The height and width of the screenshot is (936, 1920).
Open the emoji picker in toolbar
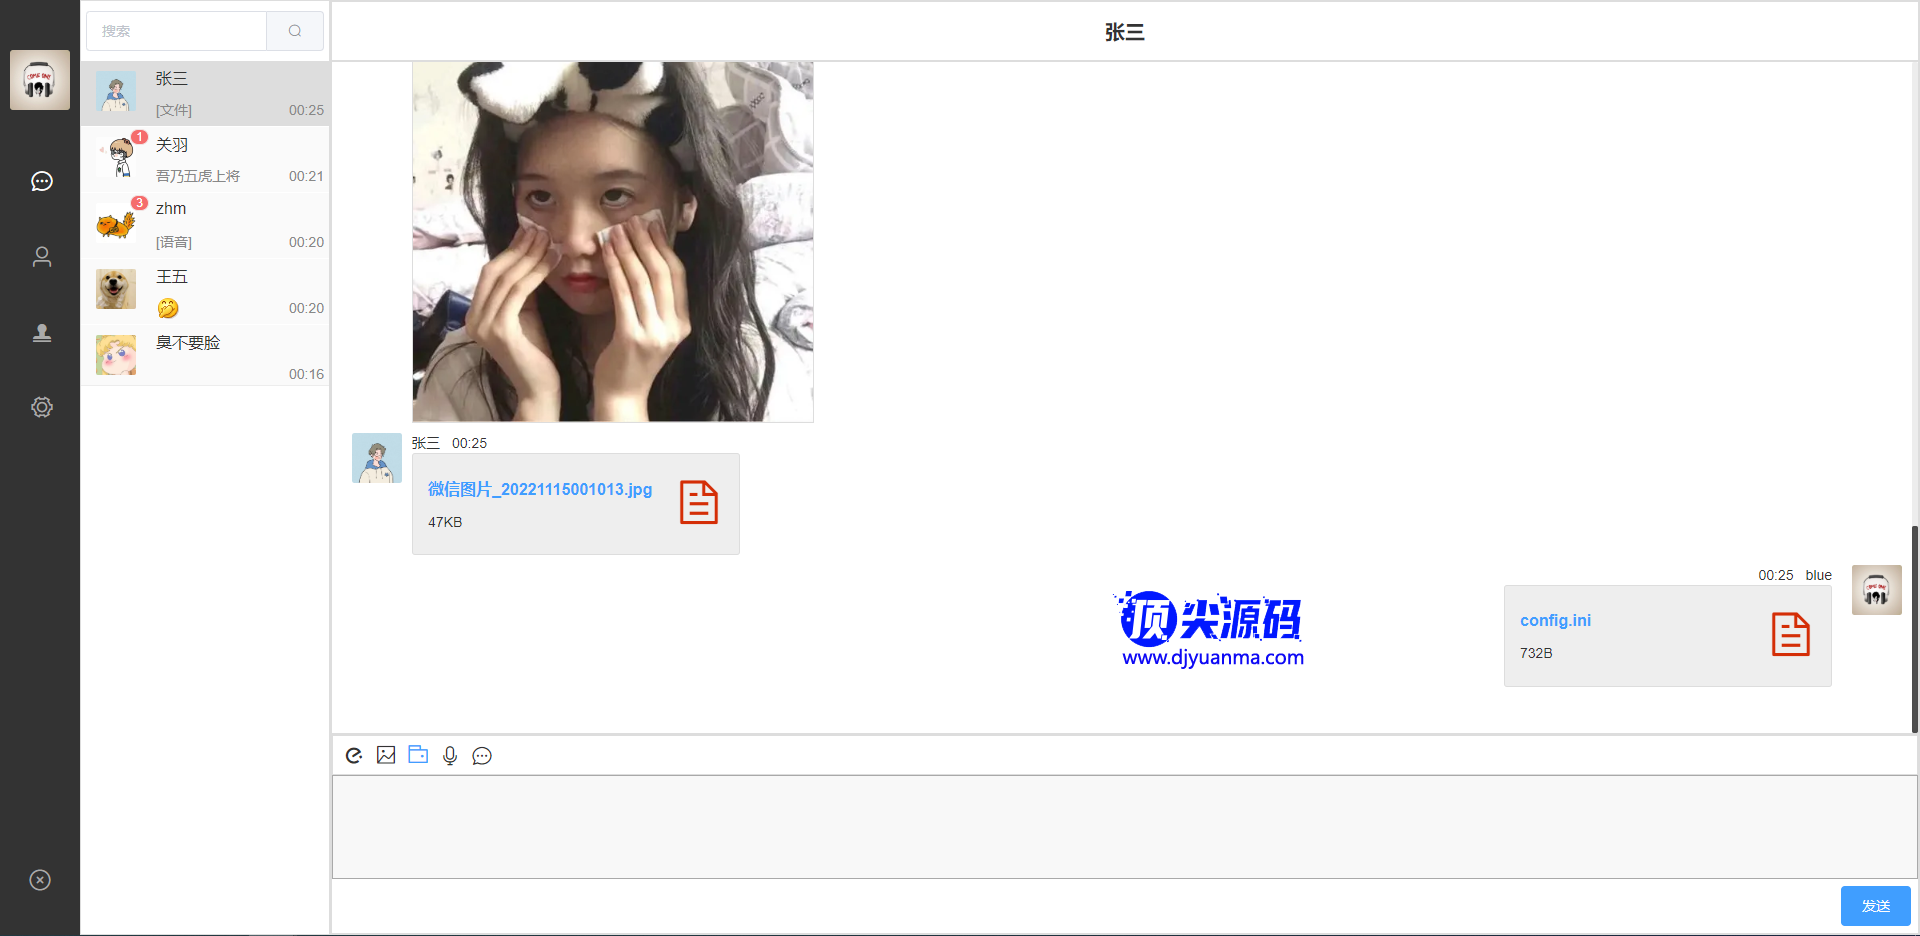(354, 756)
